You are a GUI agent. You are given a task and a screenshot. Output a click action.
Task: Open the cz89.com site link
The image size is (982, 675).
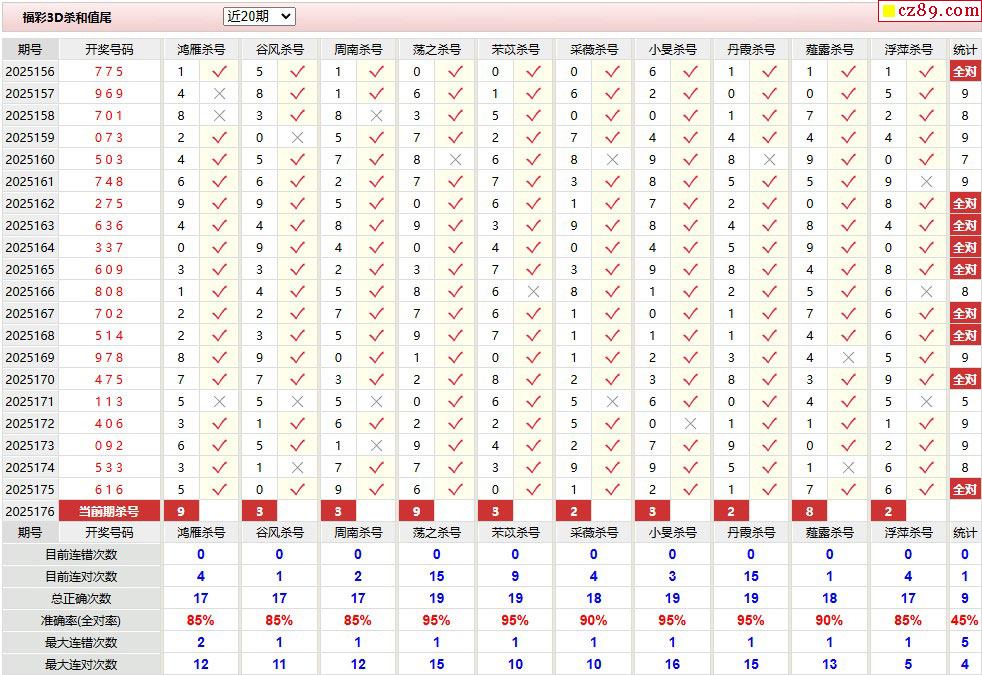(938, 11)
